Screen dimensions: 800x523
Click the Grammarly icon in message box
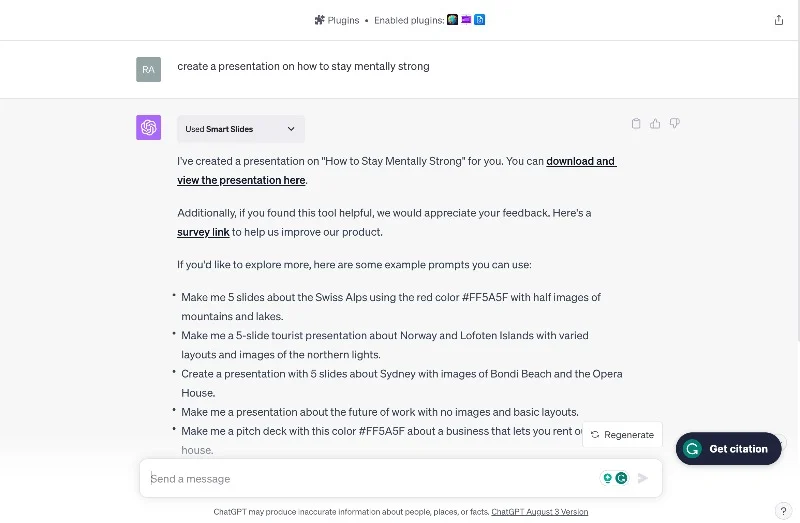coord(621,478)
